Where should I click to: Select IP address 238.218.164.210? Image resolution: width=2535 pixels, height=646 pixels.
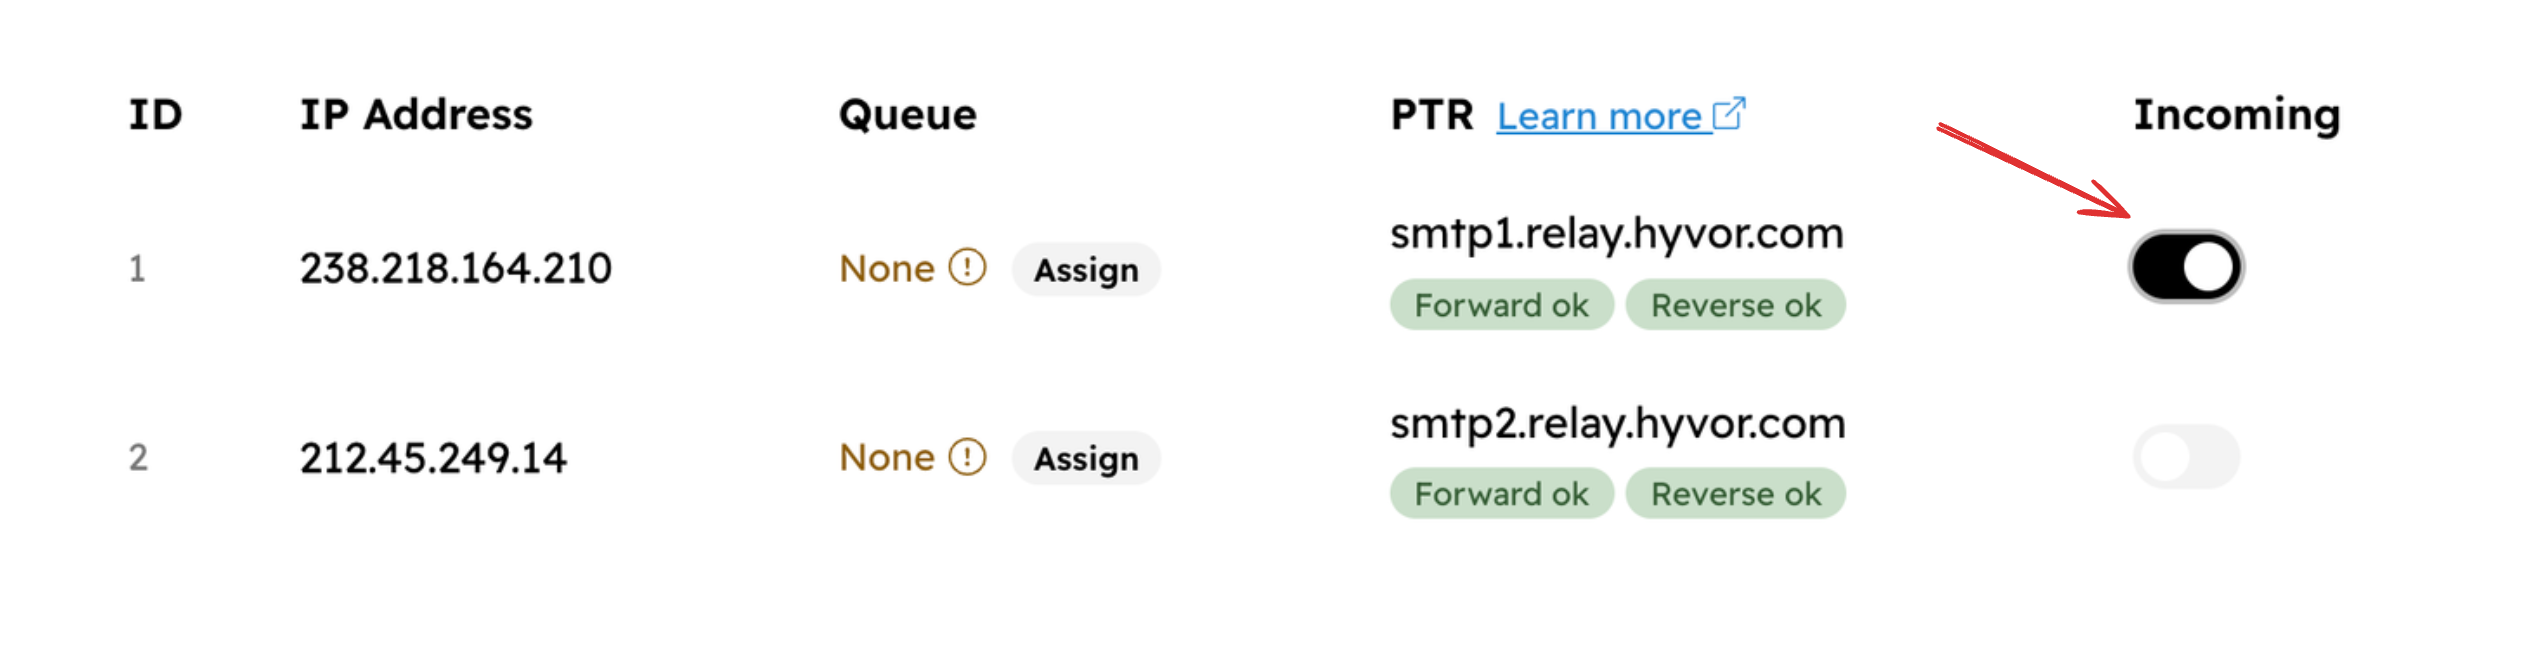click(x=456, y=268)
